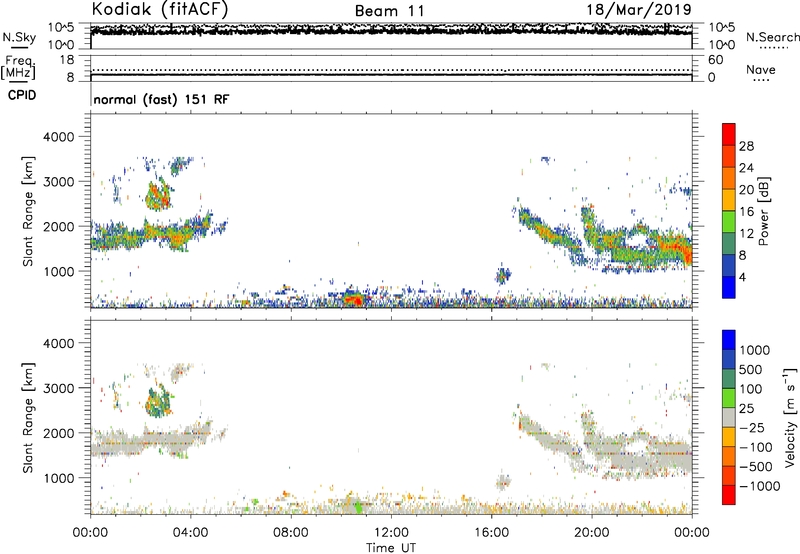Screen dimensions: 800x554
Task: Select the "N.Search" legend label
Action: click(x=773, y=37)
